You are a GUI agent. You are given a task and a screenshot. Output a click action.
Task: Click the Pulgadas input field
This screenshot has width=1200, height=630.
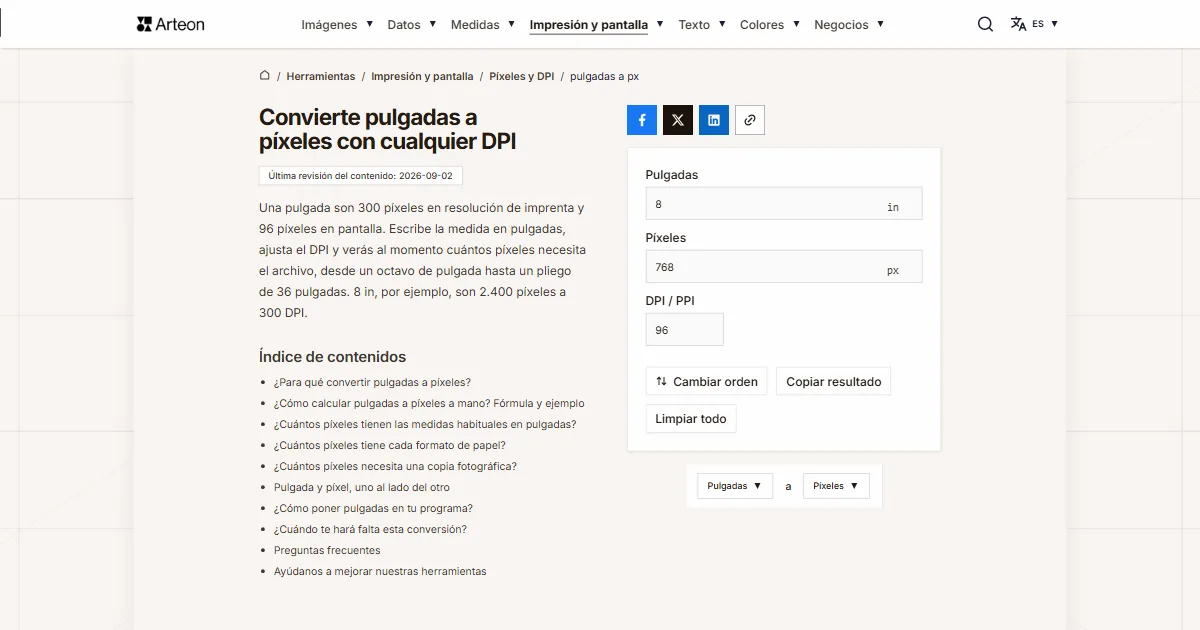784,204
